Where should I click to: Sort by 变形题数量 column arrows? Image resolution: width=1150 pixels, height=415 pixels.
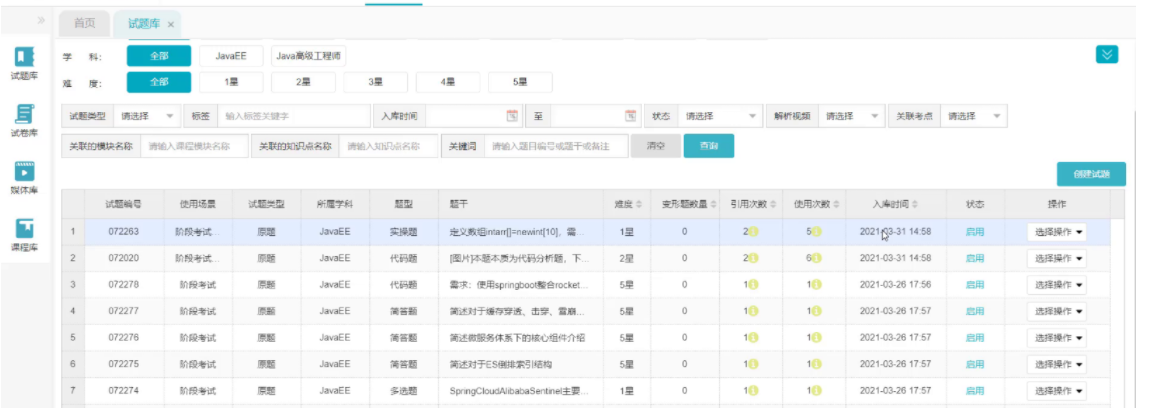point(712,205)
